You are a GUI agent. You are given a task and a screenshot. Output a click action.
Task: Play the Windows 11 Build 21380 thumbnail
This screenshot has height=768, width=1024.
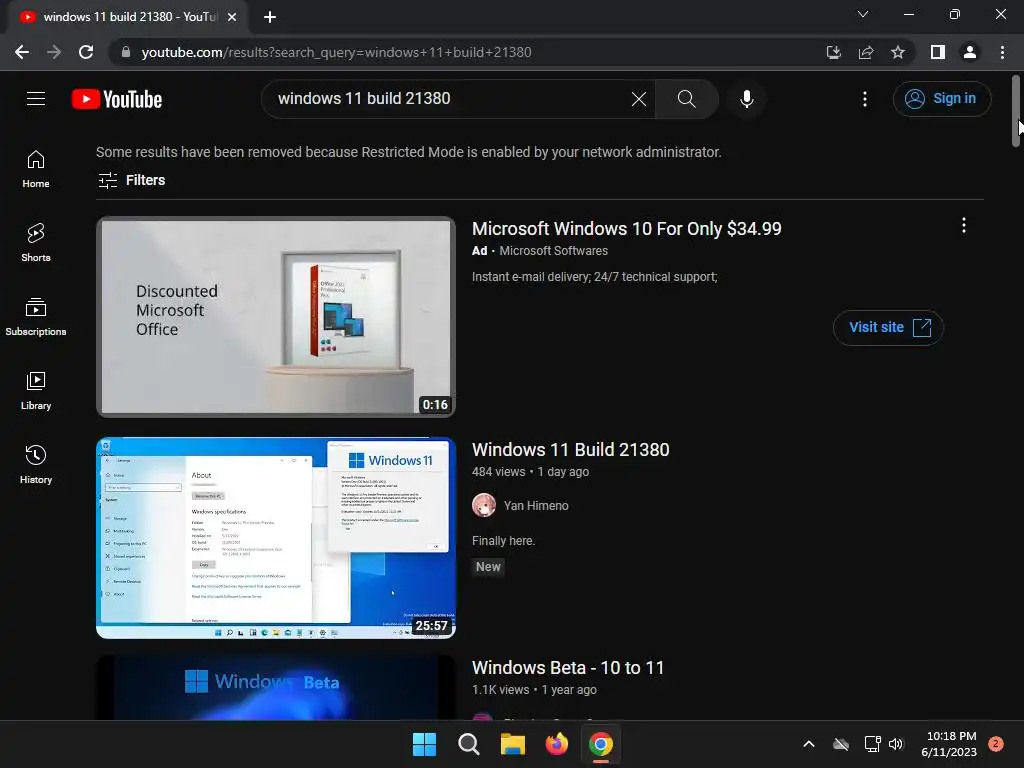click(276, 537)
